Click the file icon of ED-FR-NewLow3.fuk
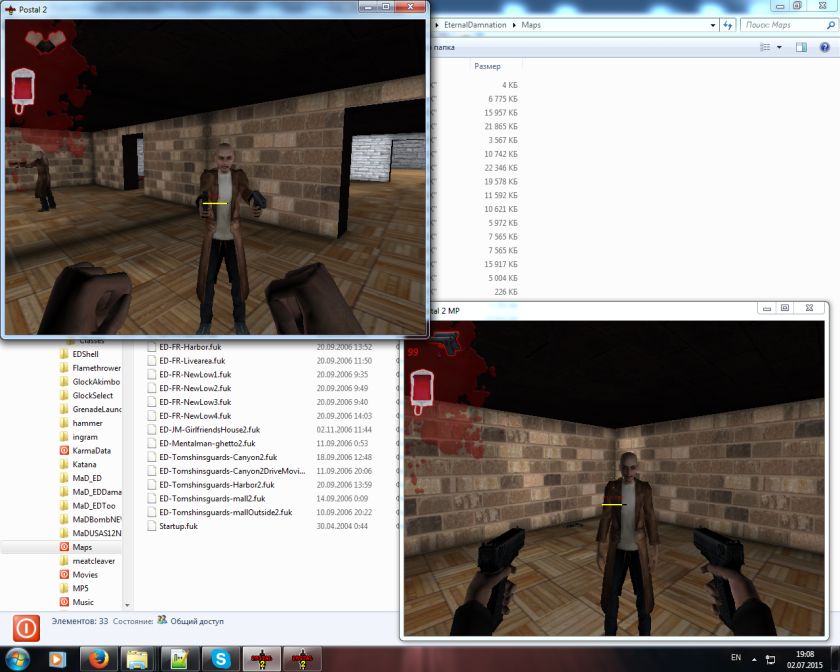The height and width of the screenshot is (672, 840). (152, 402)
